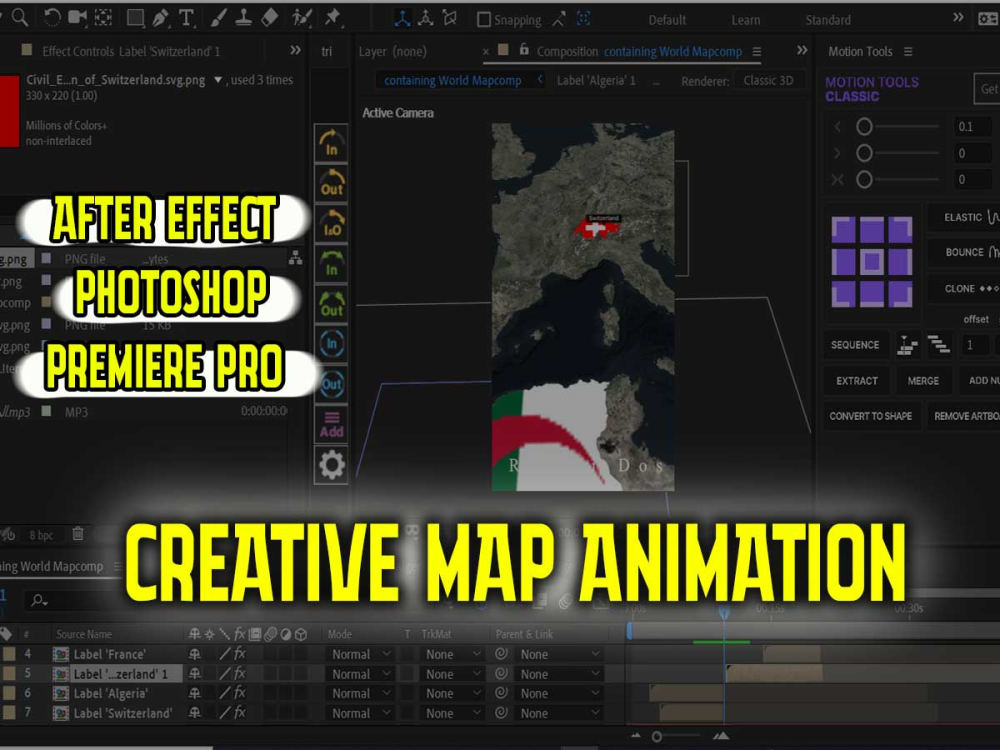Viewport: 1000px width, 750px height.
Task: Activate Local Axis mode icon
Action: click(402, 19)
